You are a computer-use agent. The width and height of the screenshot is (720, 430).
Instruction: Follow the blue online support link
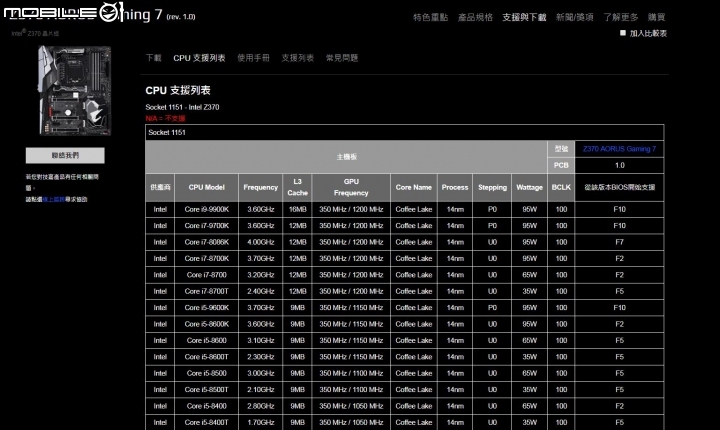click(54, 199)
